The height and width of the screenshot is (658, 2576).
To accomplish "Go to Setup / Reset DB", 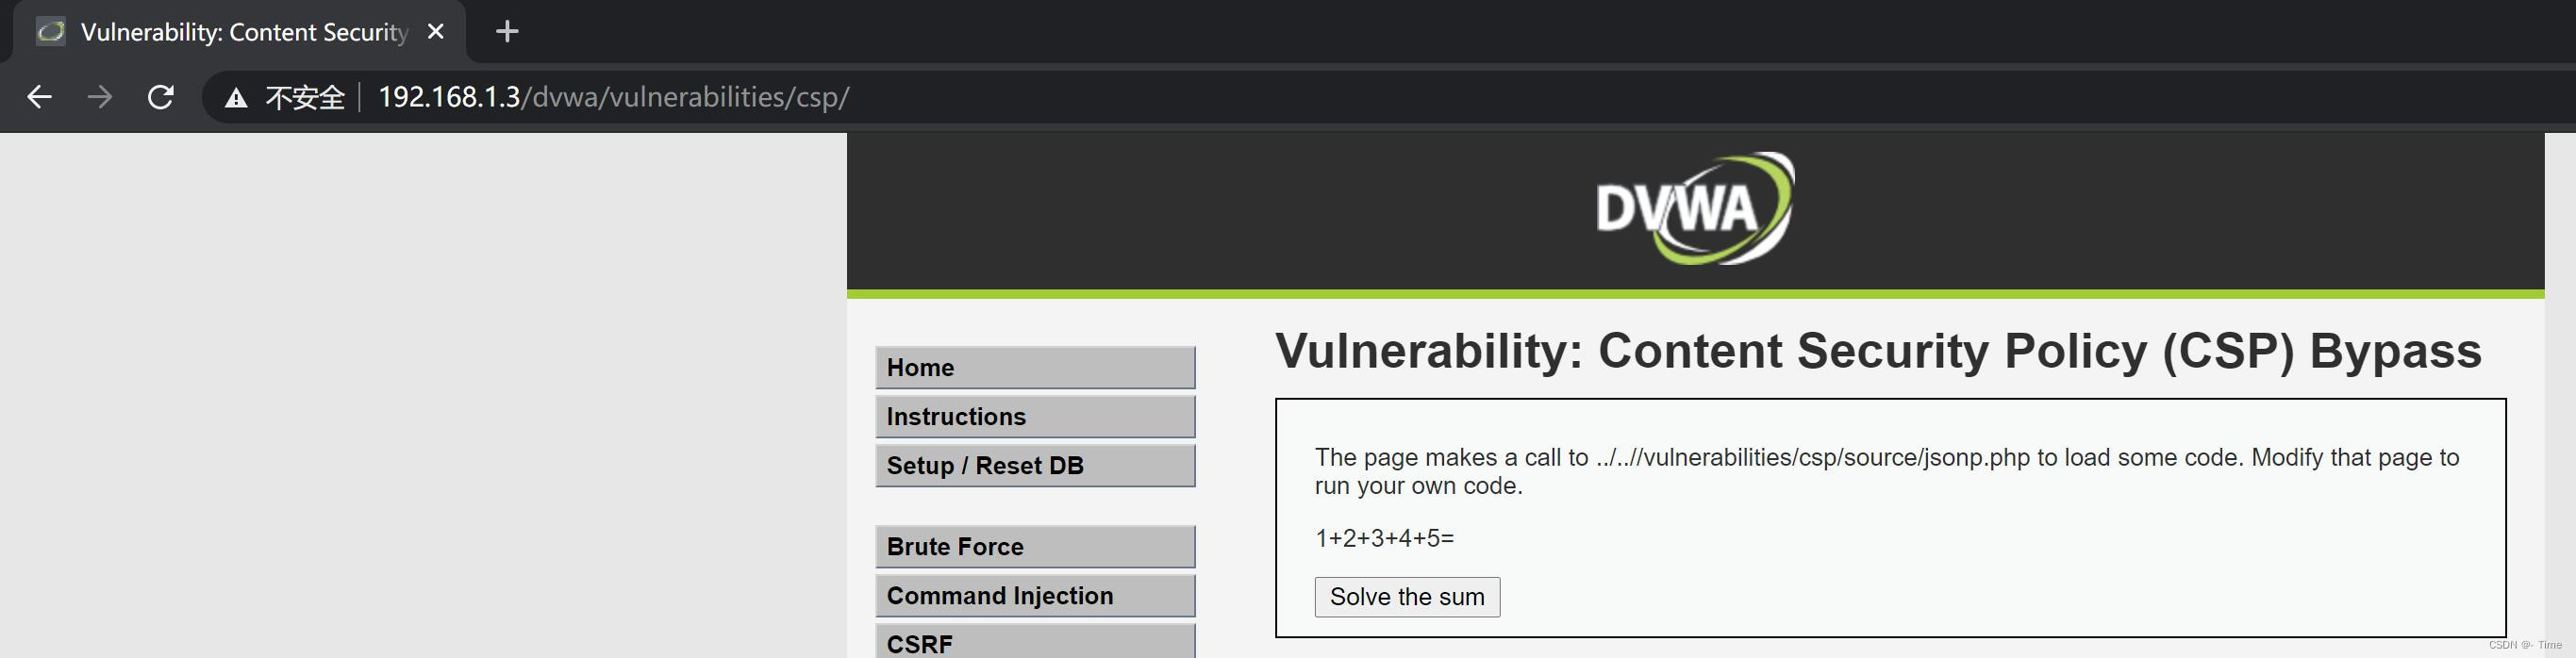I will (1034, 465).
